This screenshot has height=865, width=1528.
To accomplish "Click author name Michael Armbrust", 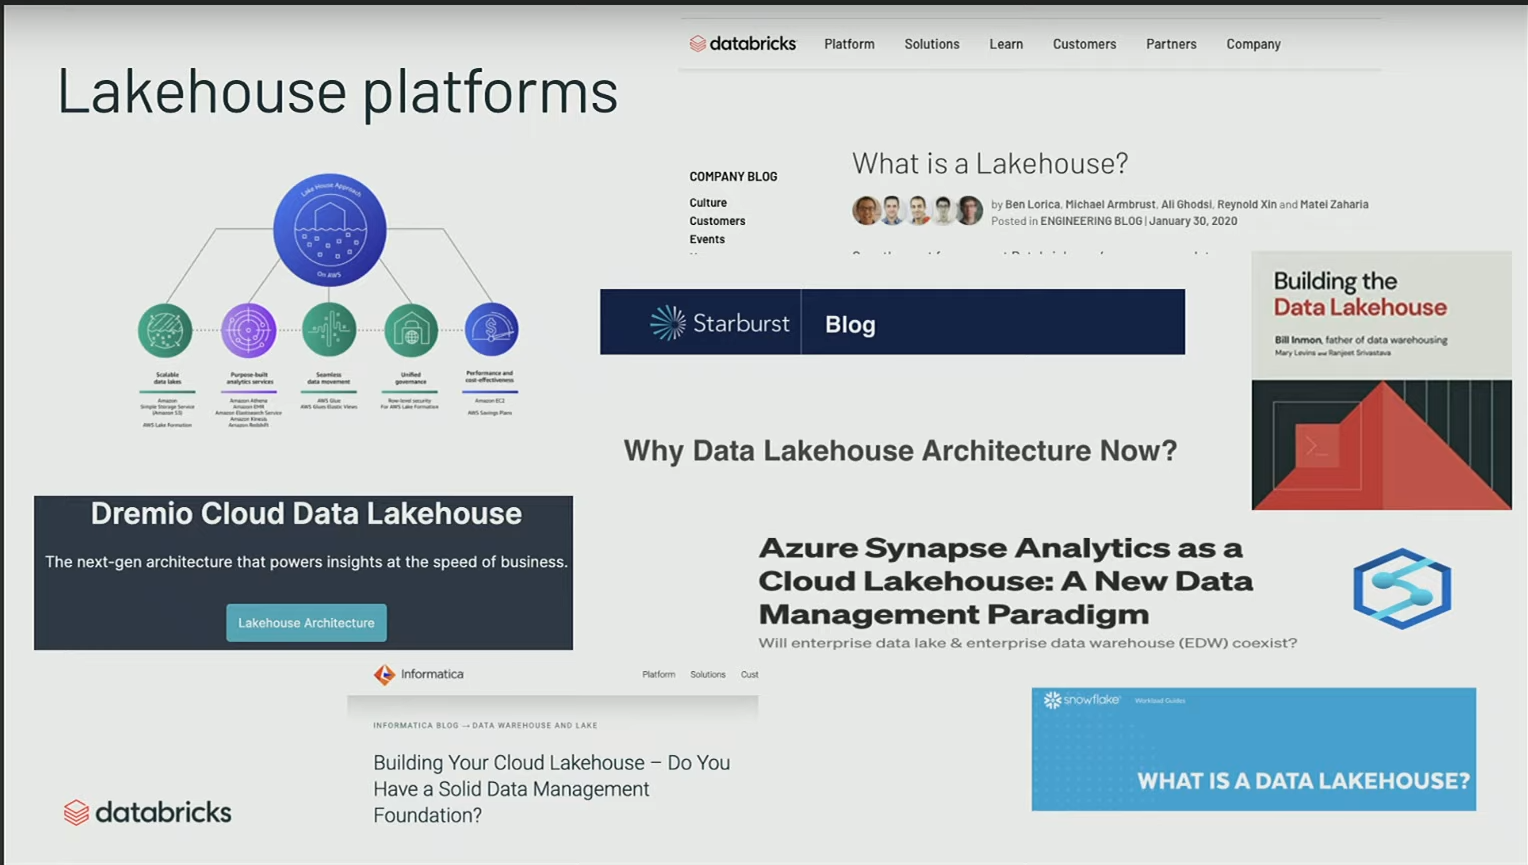I will coord(1110,204).
